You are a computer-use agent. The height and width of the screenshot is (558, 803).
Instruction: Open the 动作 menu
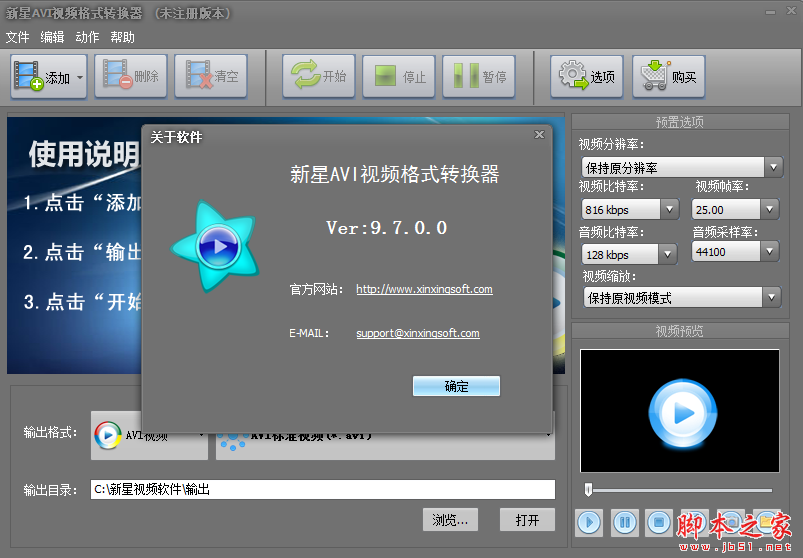[x=87, y=37]
